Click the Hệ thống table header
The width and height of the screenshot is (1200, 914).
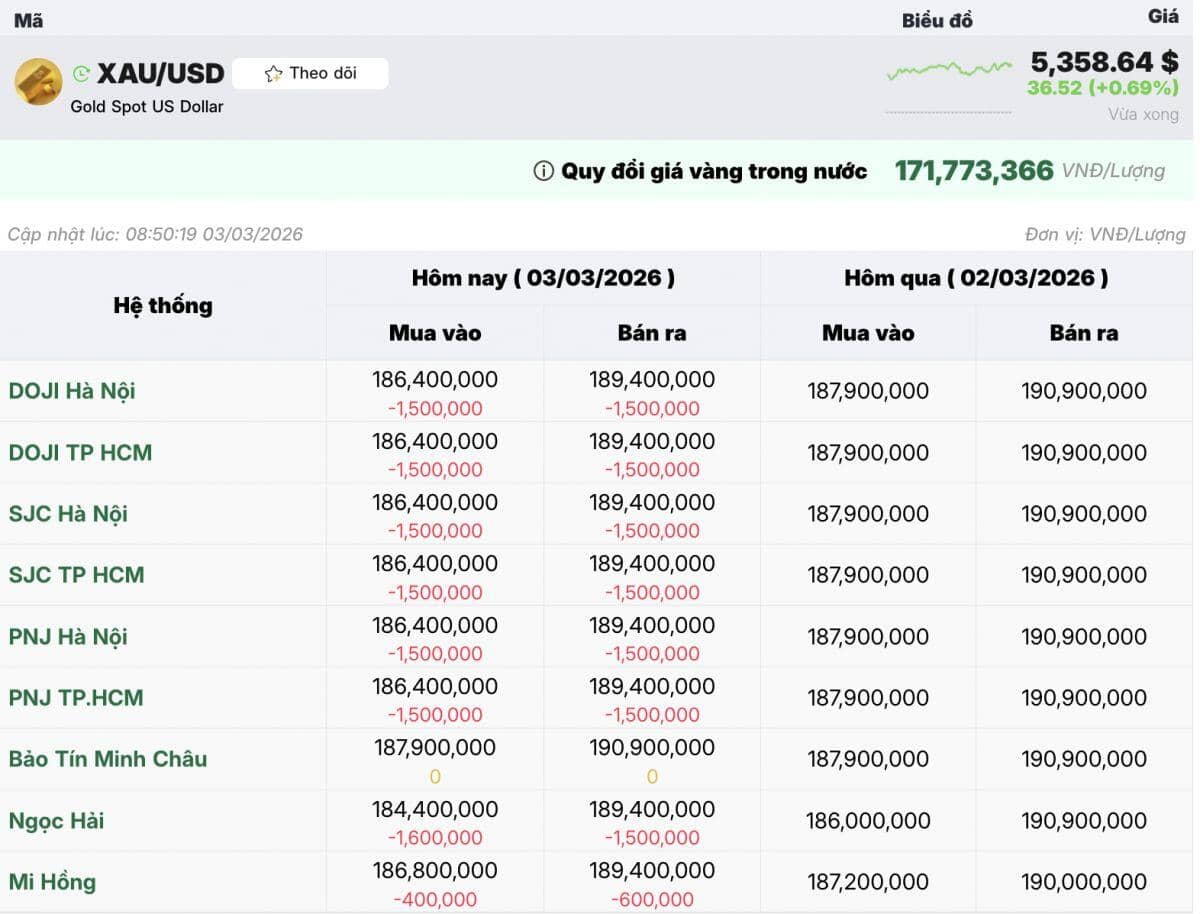click(x=163, y=305)
